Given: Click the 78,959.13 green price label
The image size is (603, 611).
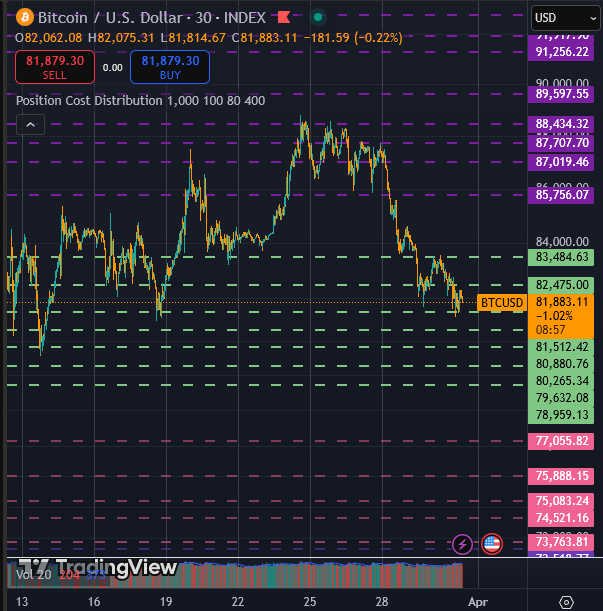Looking at the screenshot, I should [561, 415].
